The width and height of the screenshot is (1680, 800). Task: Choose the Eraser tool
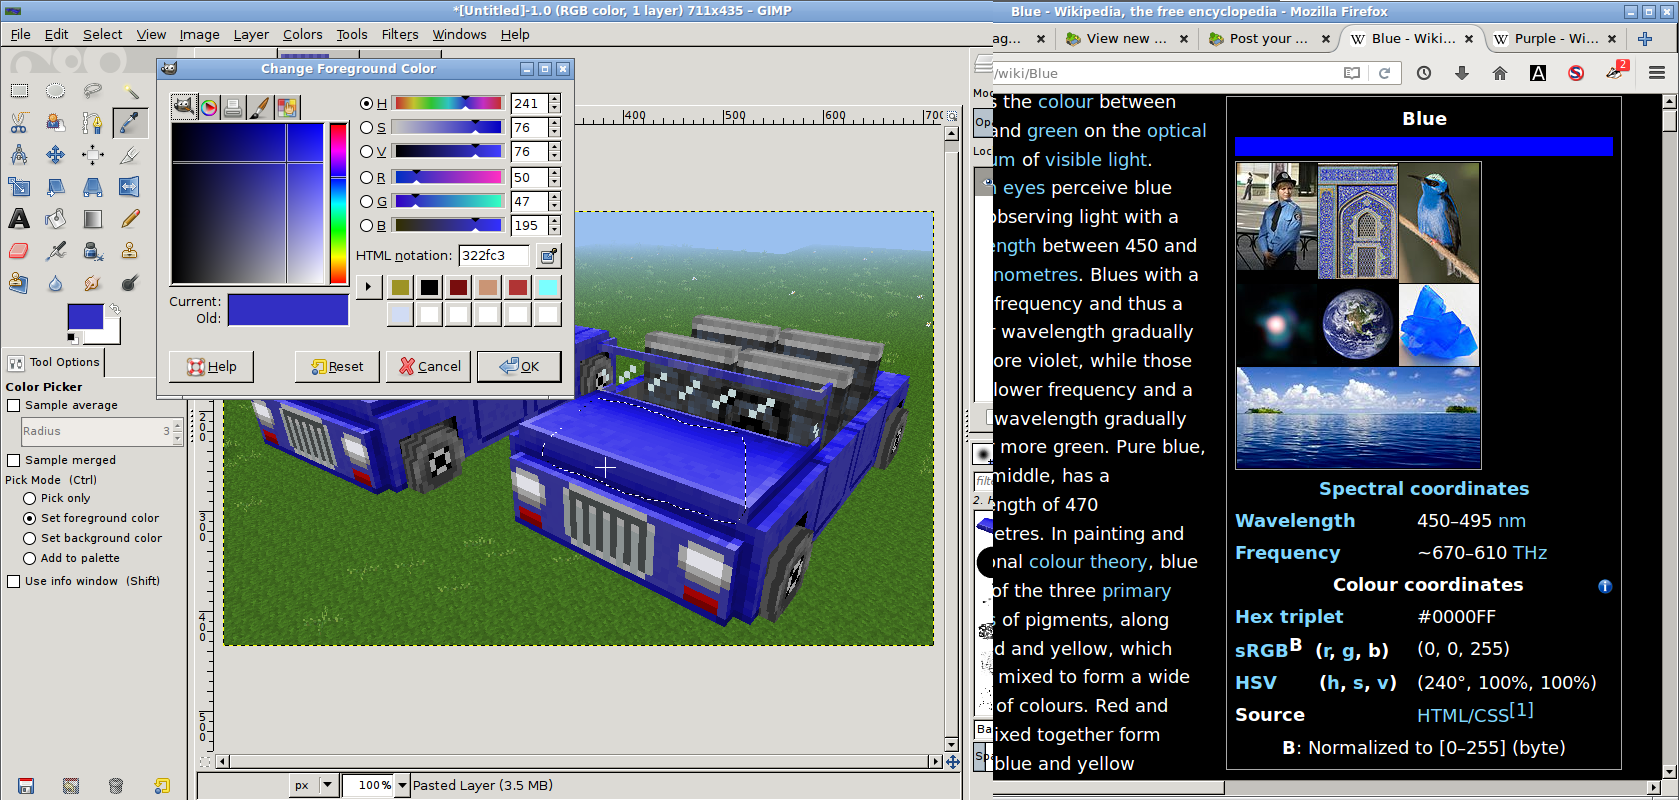[19, 251]
